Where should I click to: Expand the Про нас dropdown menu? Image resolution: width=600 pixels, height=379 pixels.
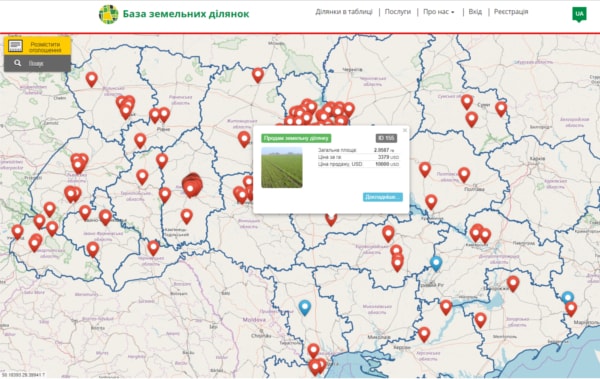tap(439, 12)
